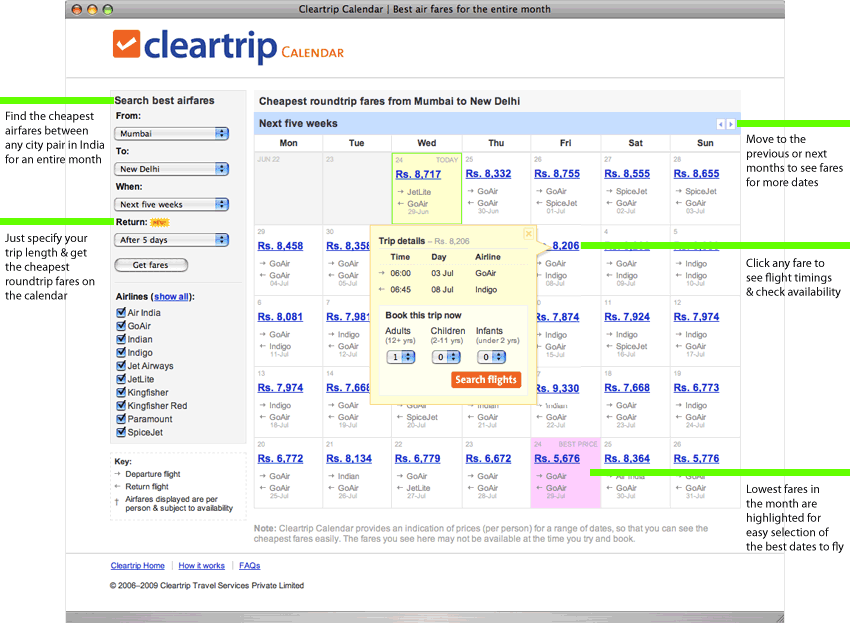Uncheck the Air India checkbox

(121, 312)
